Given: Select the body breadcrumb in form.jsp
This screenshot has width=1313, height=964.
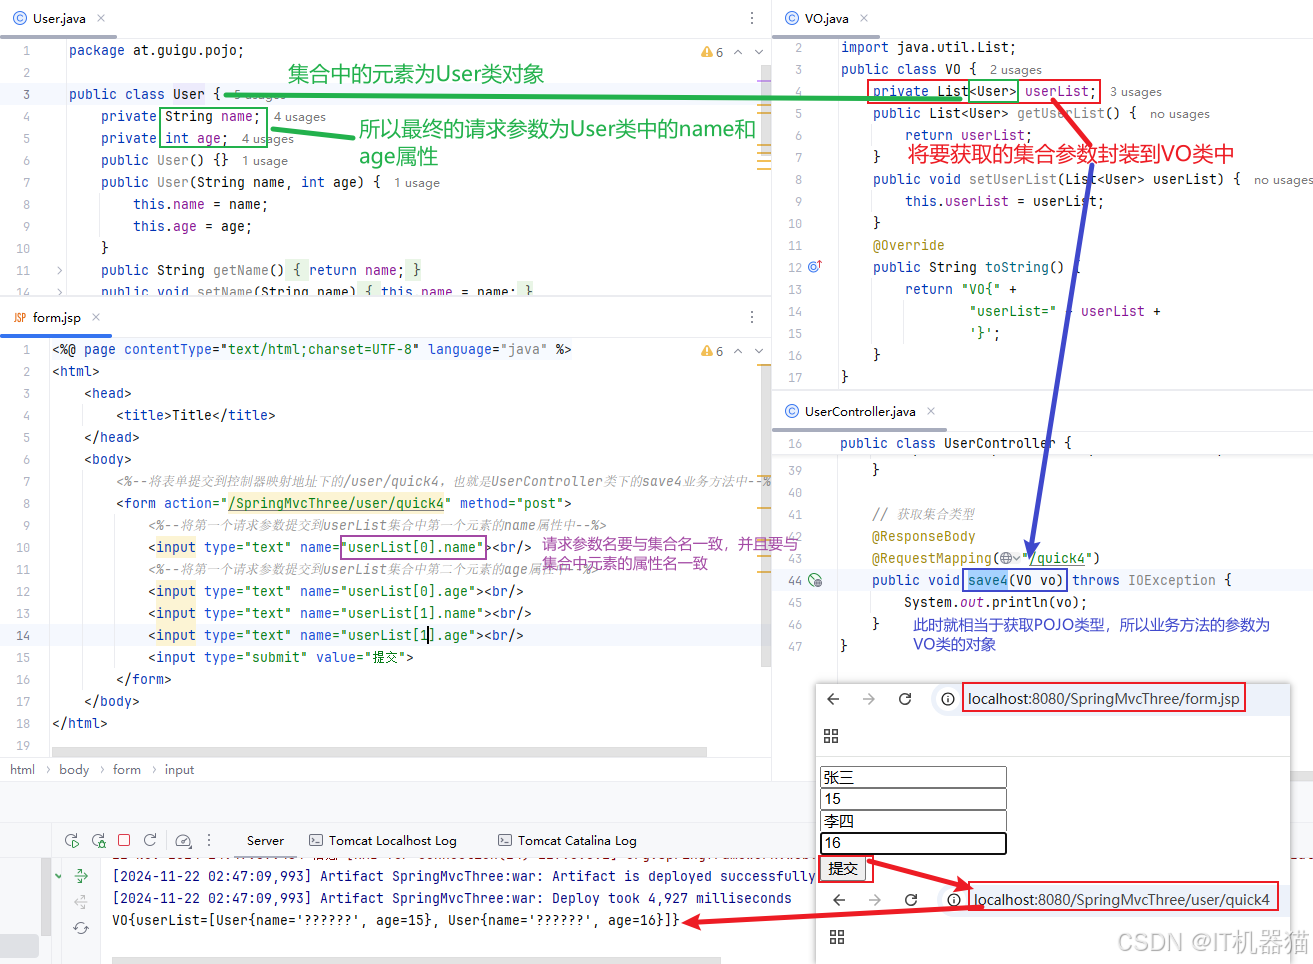Looking at the screenshot, I should [x=74, y=769].
